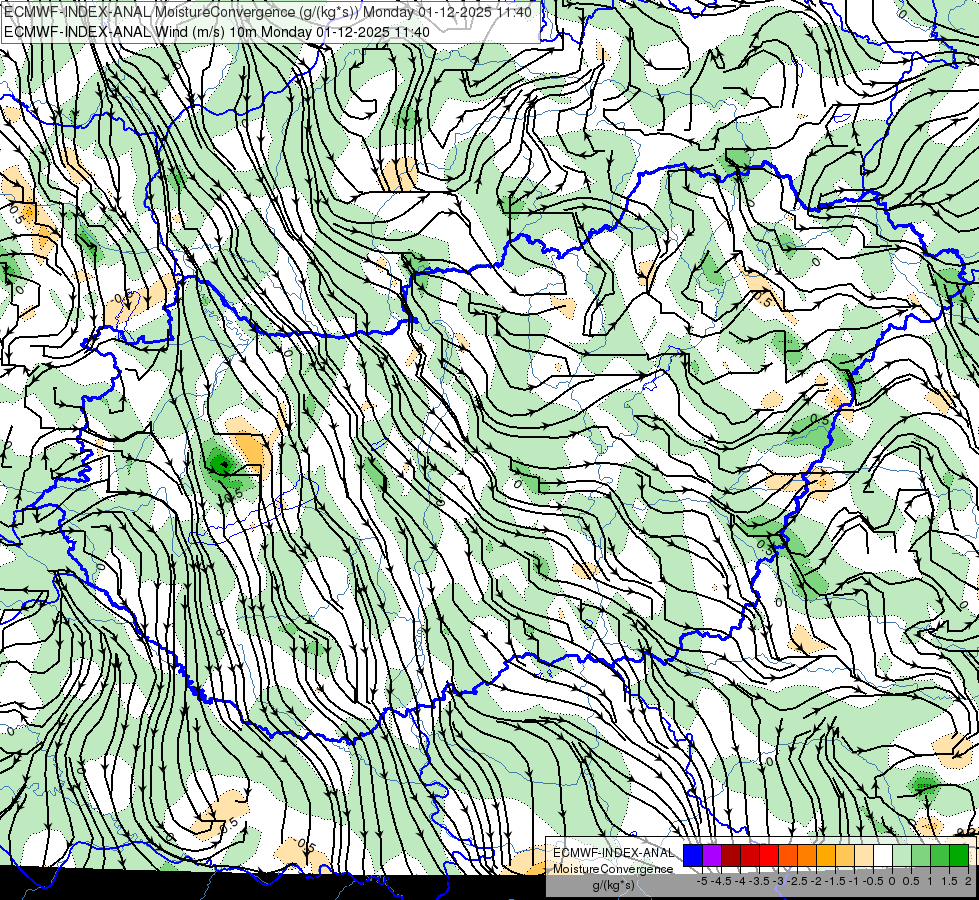The image size is (979, 900).
Task: Choose legend swatch between -2 and -1.5
Action: pyautogui.click(x=826, y=856)
